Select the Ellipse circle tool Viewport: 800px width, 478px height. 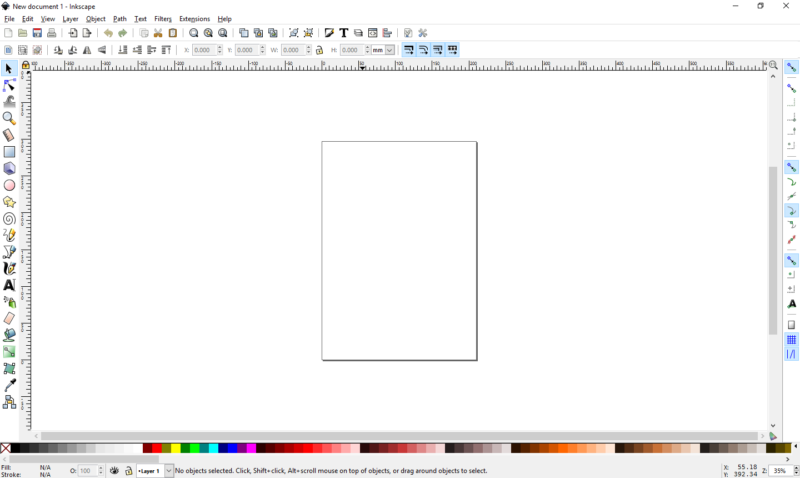click(x=9, y=185)
